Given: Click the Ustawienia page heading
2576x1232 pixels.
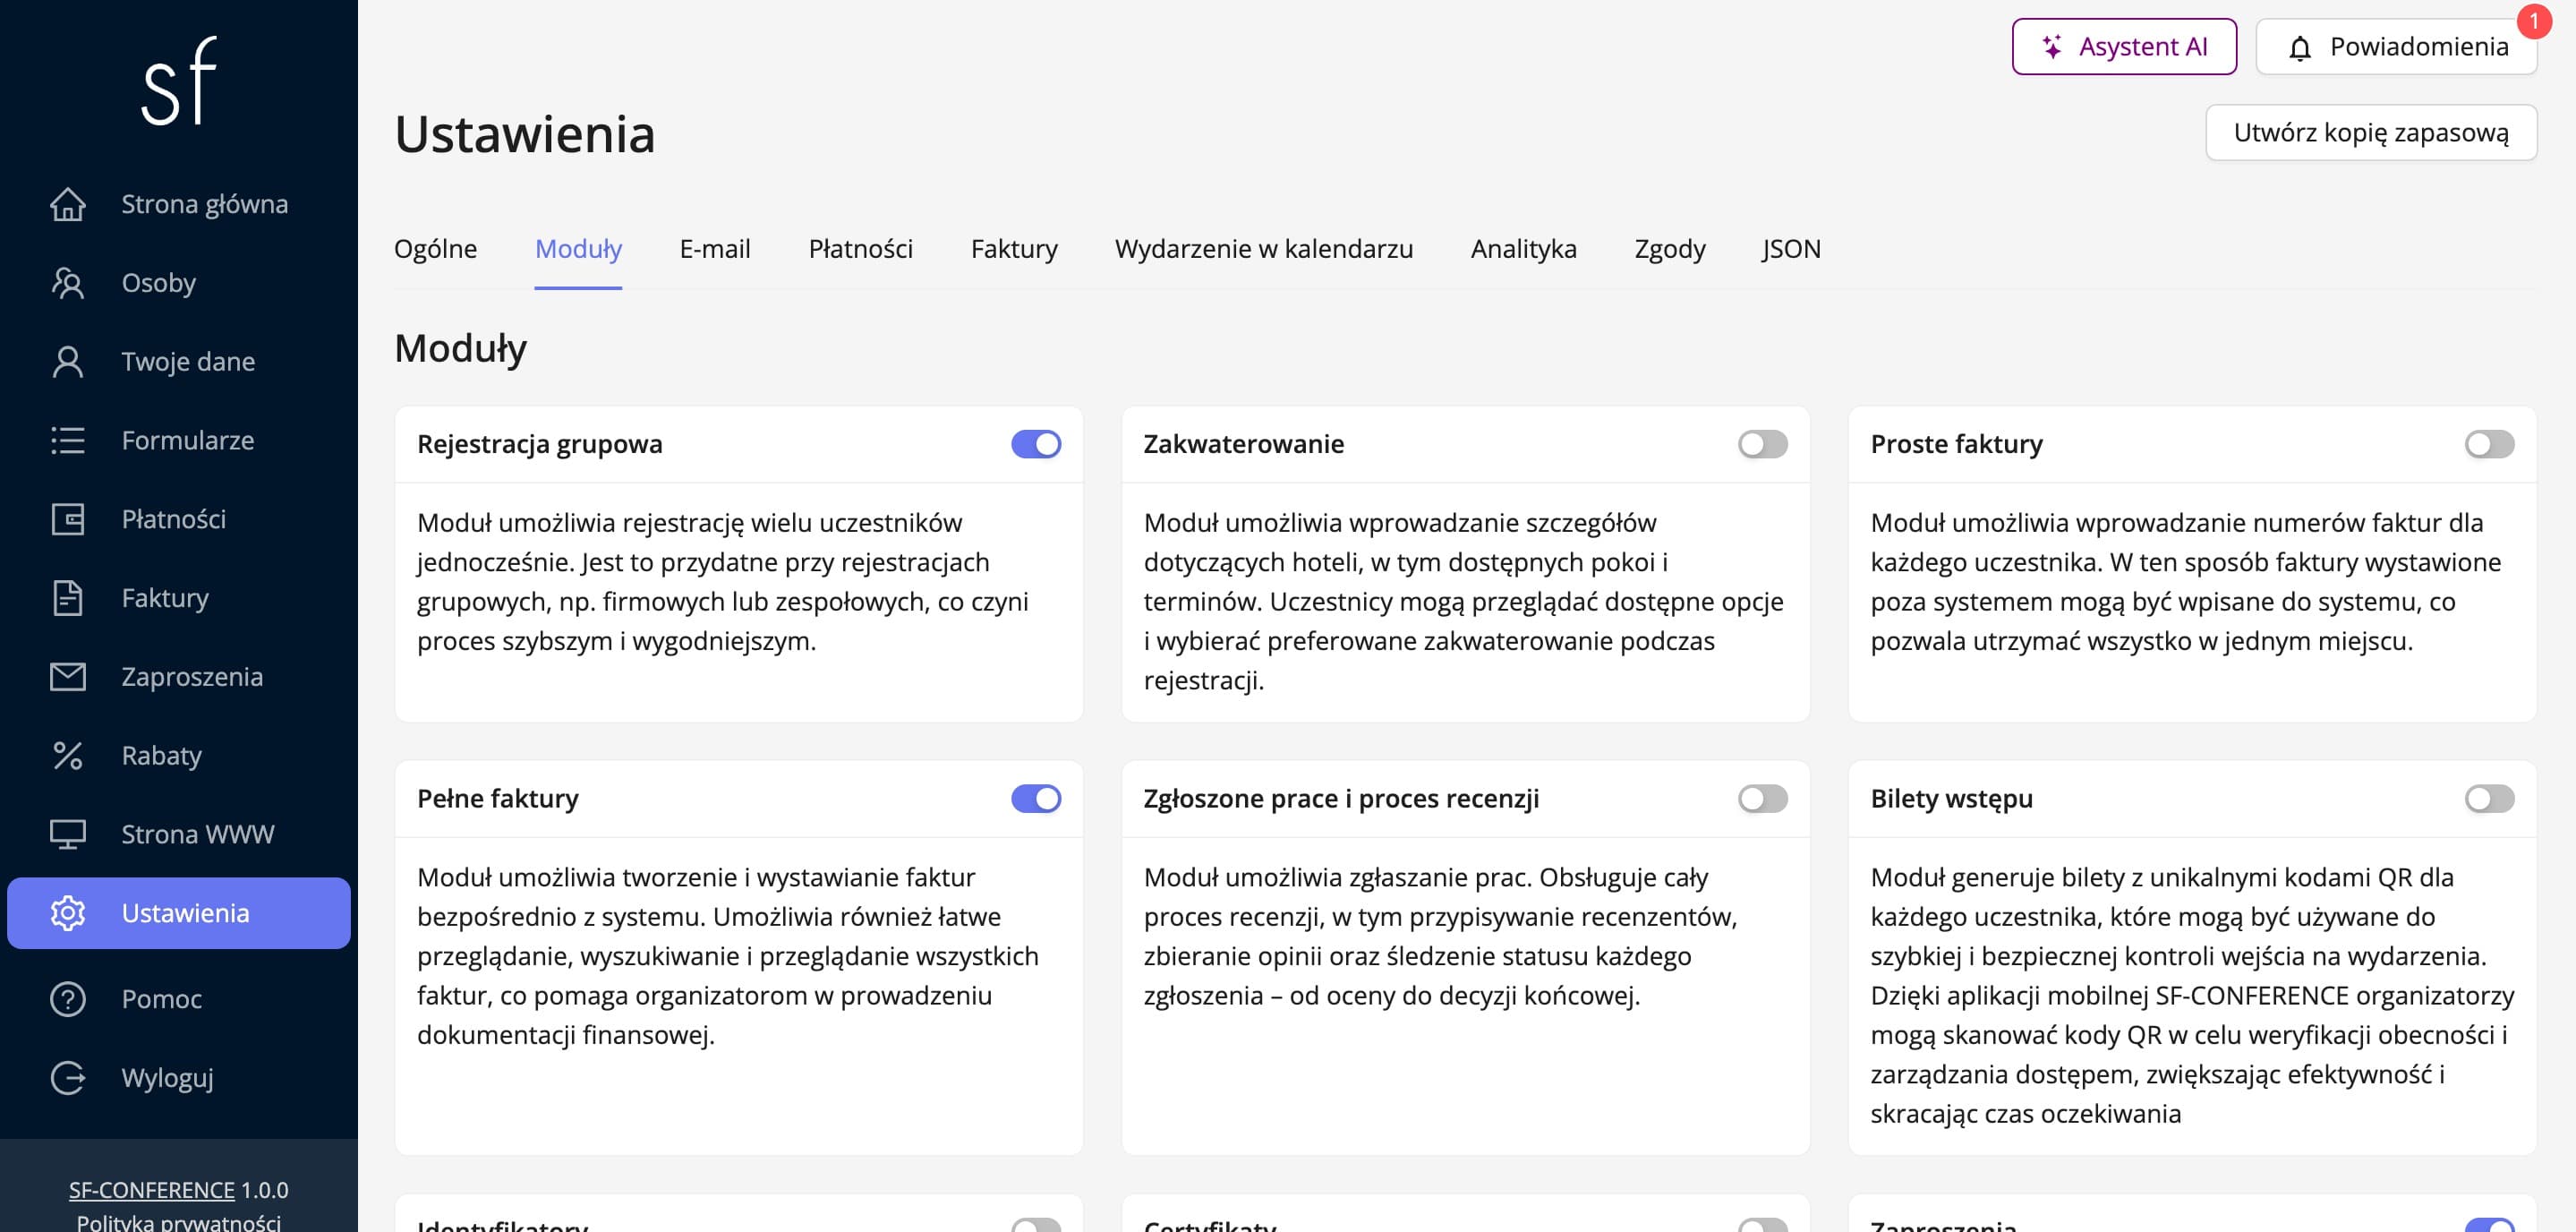Looking at the screenshot, I should [525, 134].
